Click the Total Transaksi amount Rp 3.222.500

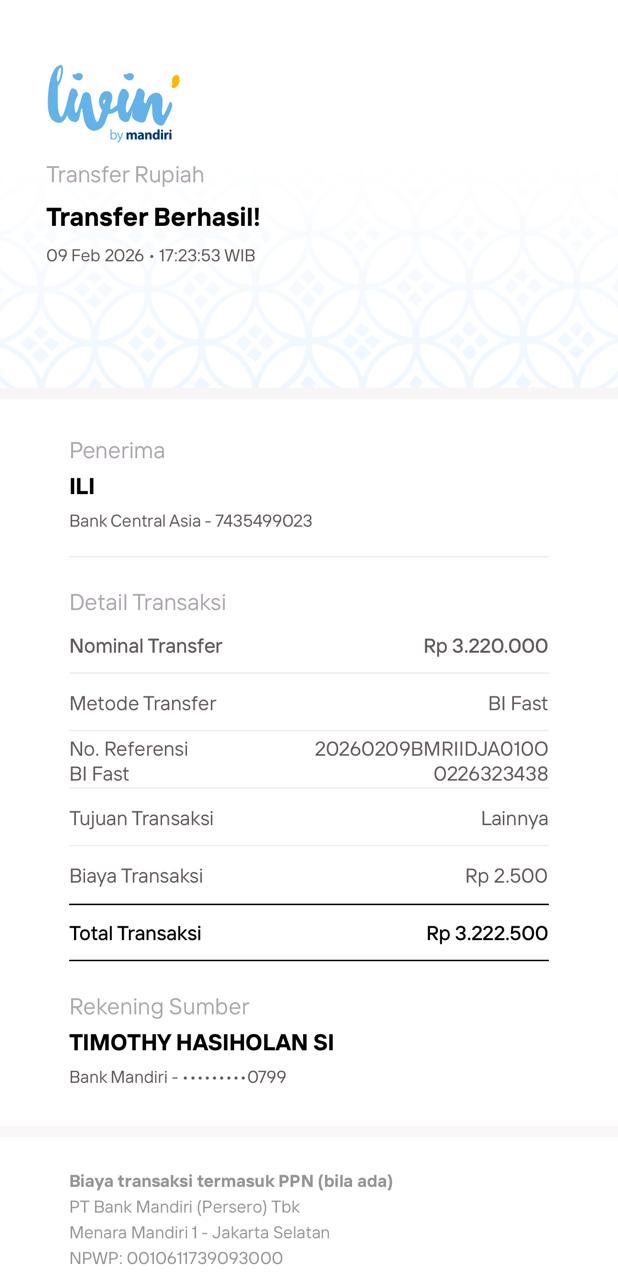487,934
